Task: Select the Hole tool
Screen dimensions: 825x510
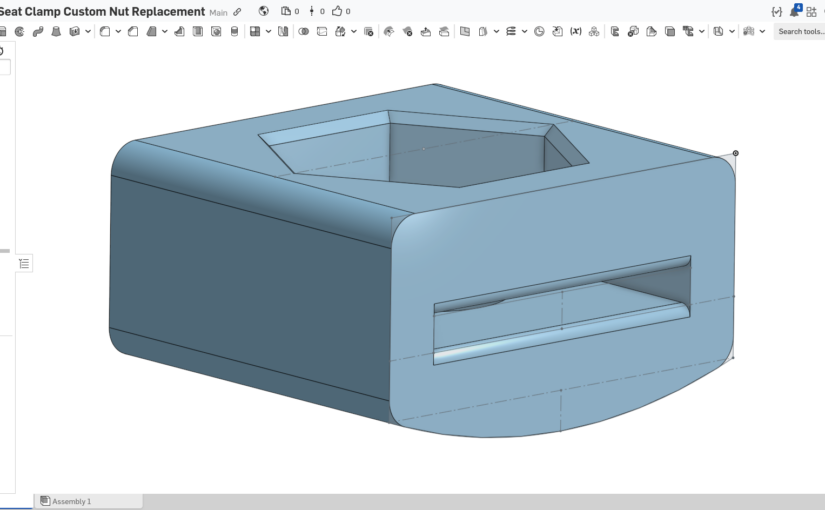Action: tap(216, 32)
